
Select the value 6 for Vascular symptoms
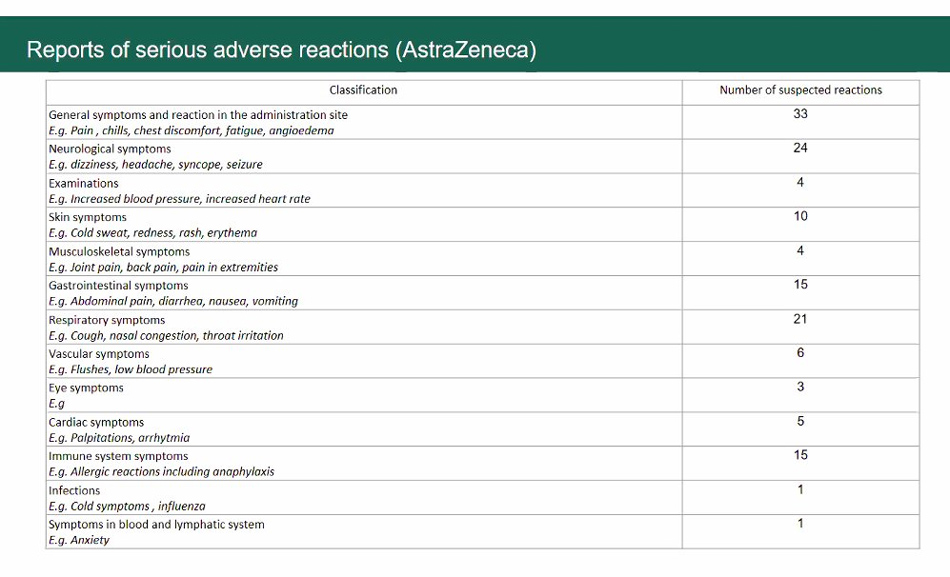[x=800, y=353]
